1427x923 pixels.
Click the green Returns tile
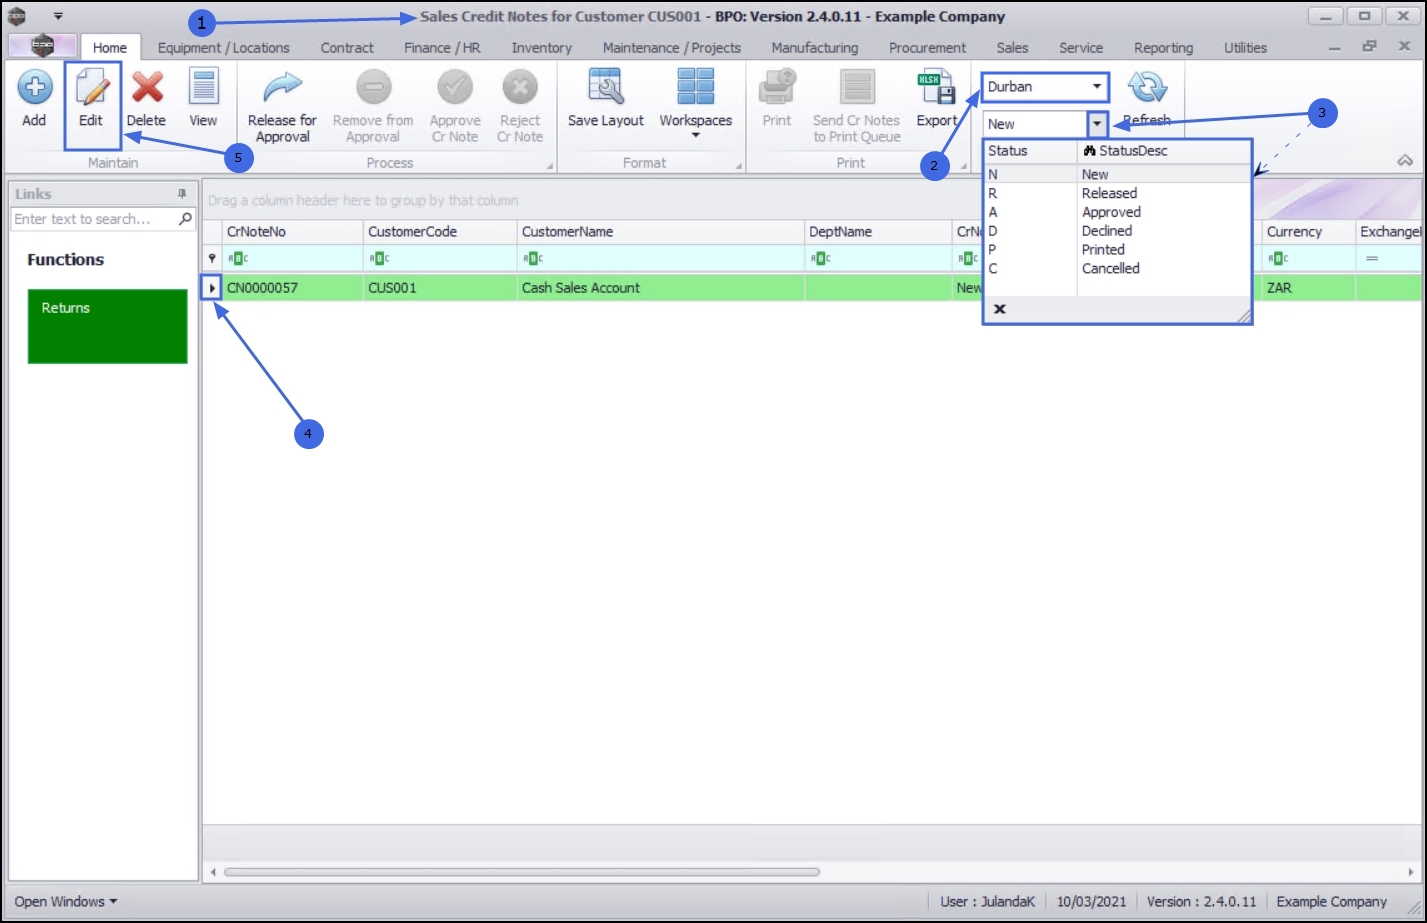(108, 326)
